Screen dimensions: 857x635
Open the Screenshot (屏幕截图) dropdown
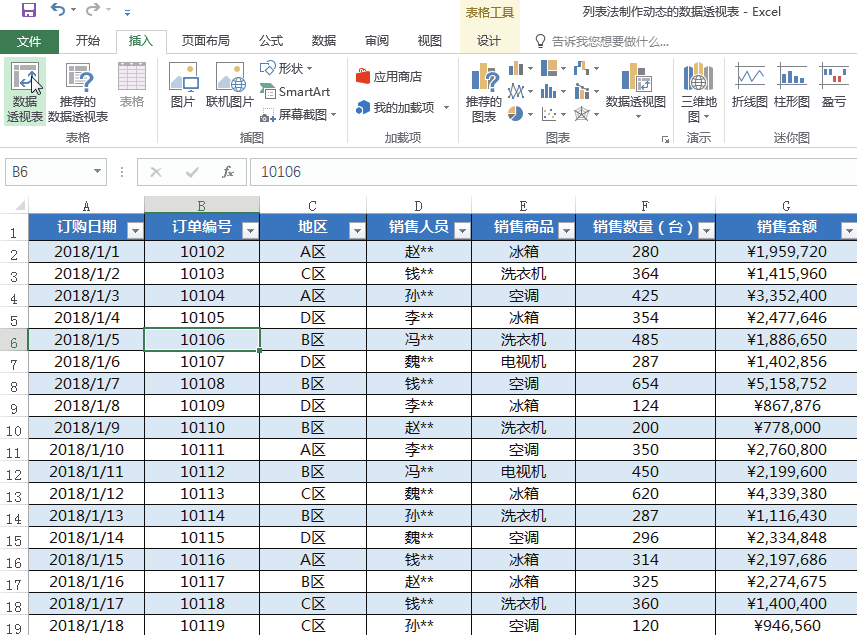[x=298, y=114]
